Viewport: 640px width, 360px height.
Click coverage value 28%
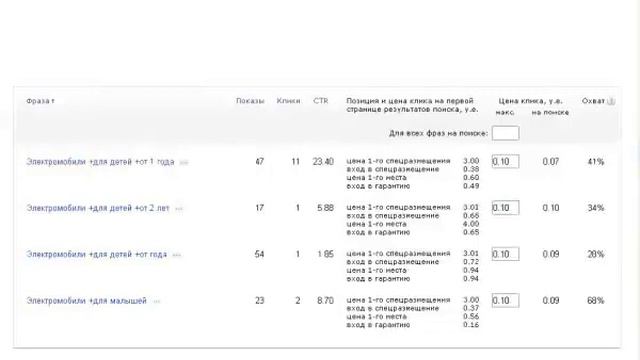(x=596, y=254)
